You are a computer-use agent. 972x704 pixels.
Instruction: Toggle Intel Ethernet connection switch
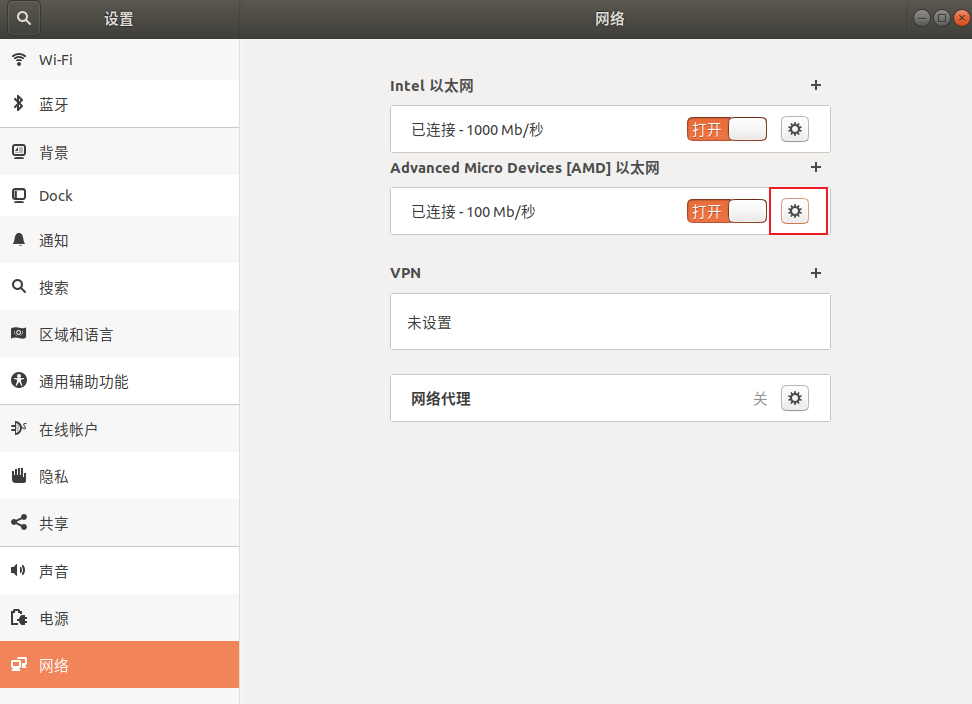[x=727, y=129]
